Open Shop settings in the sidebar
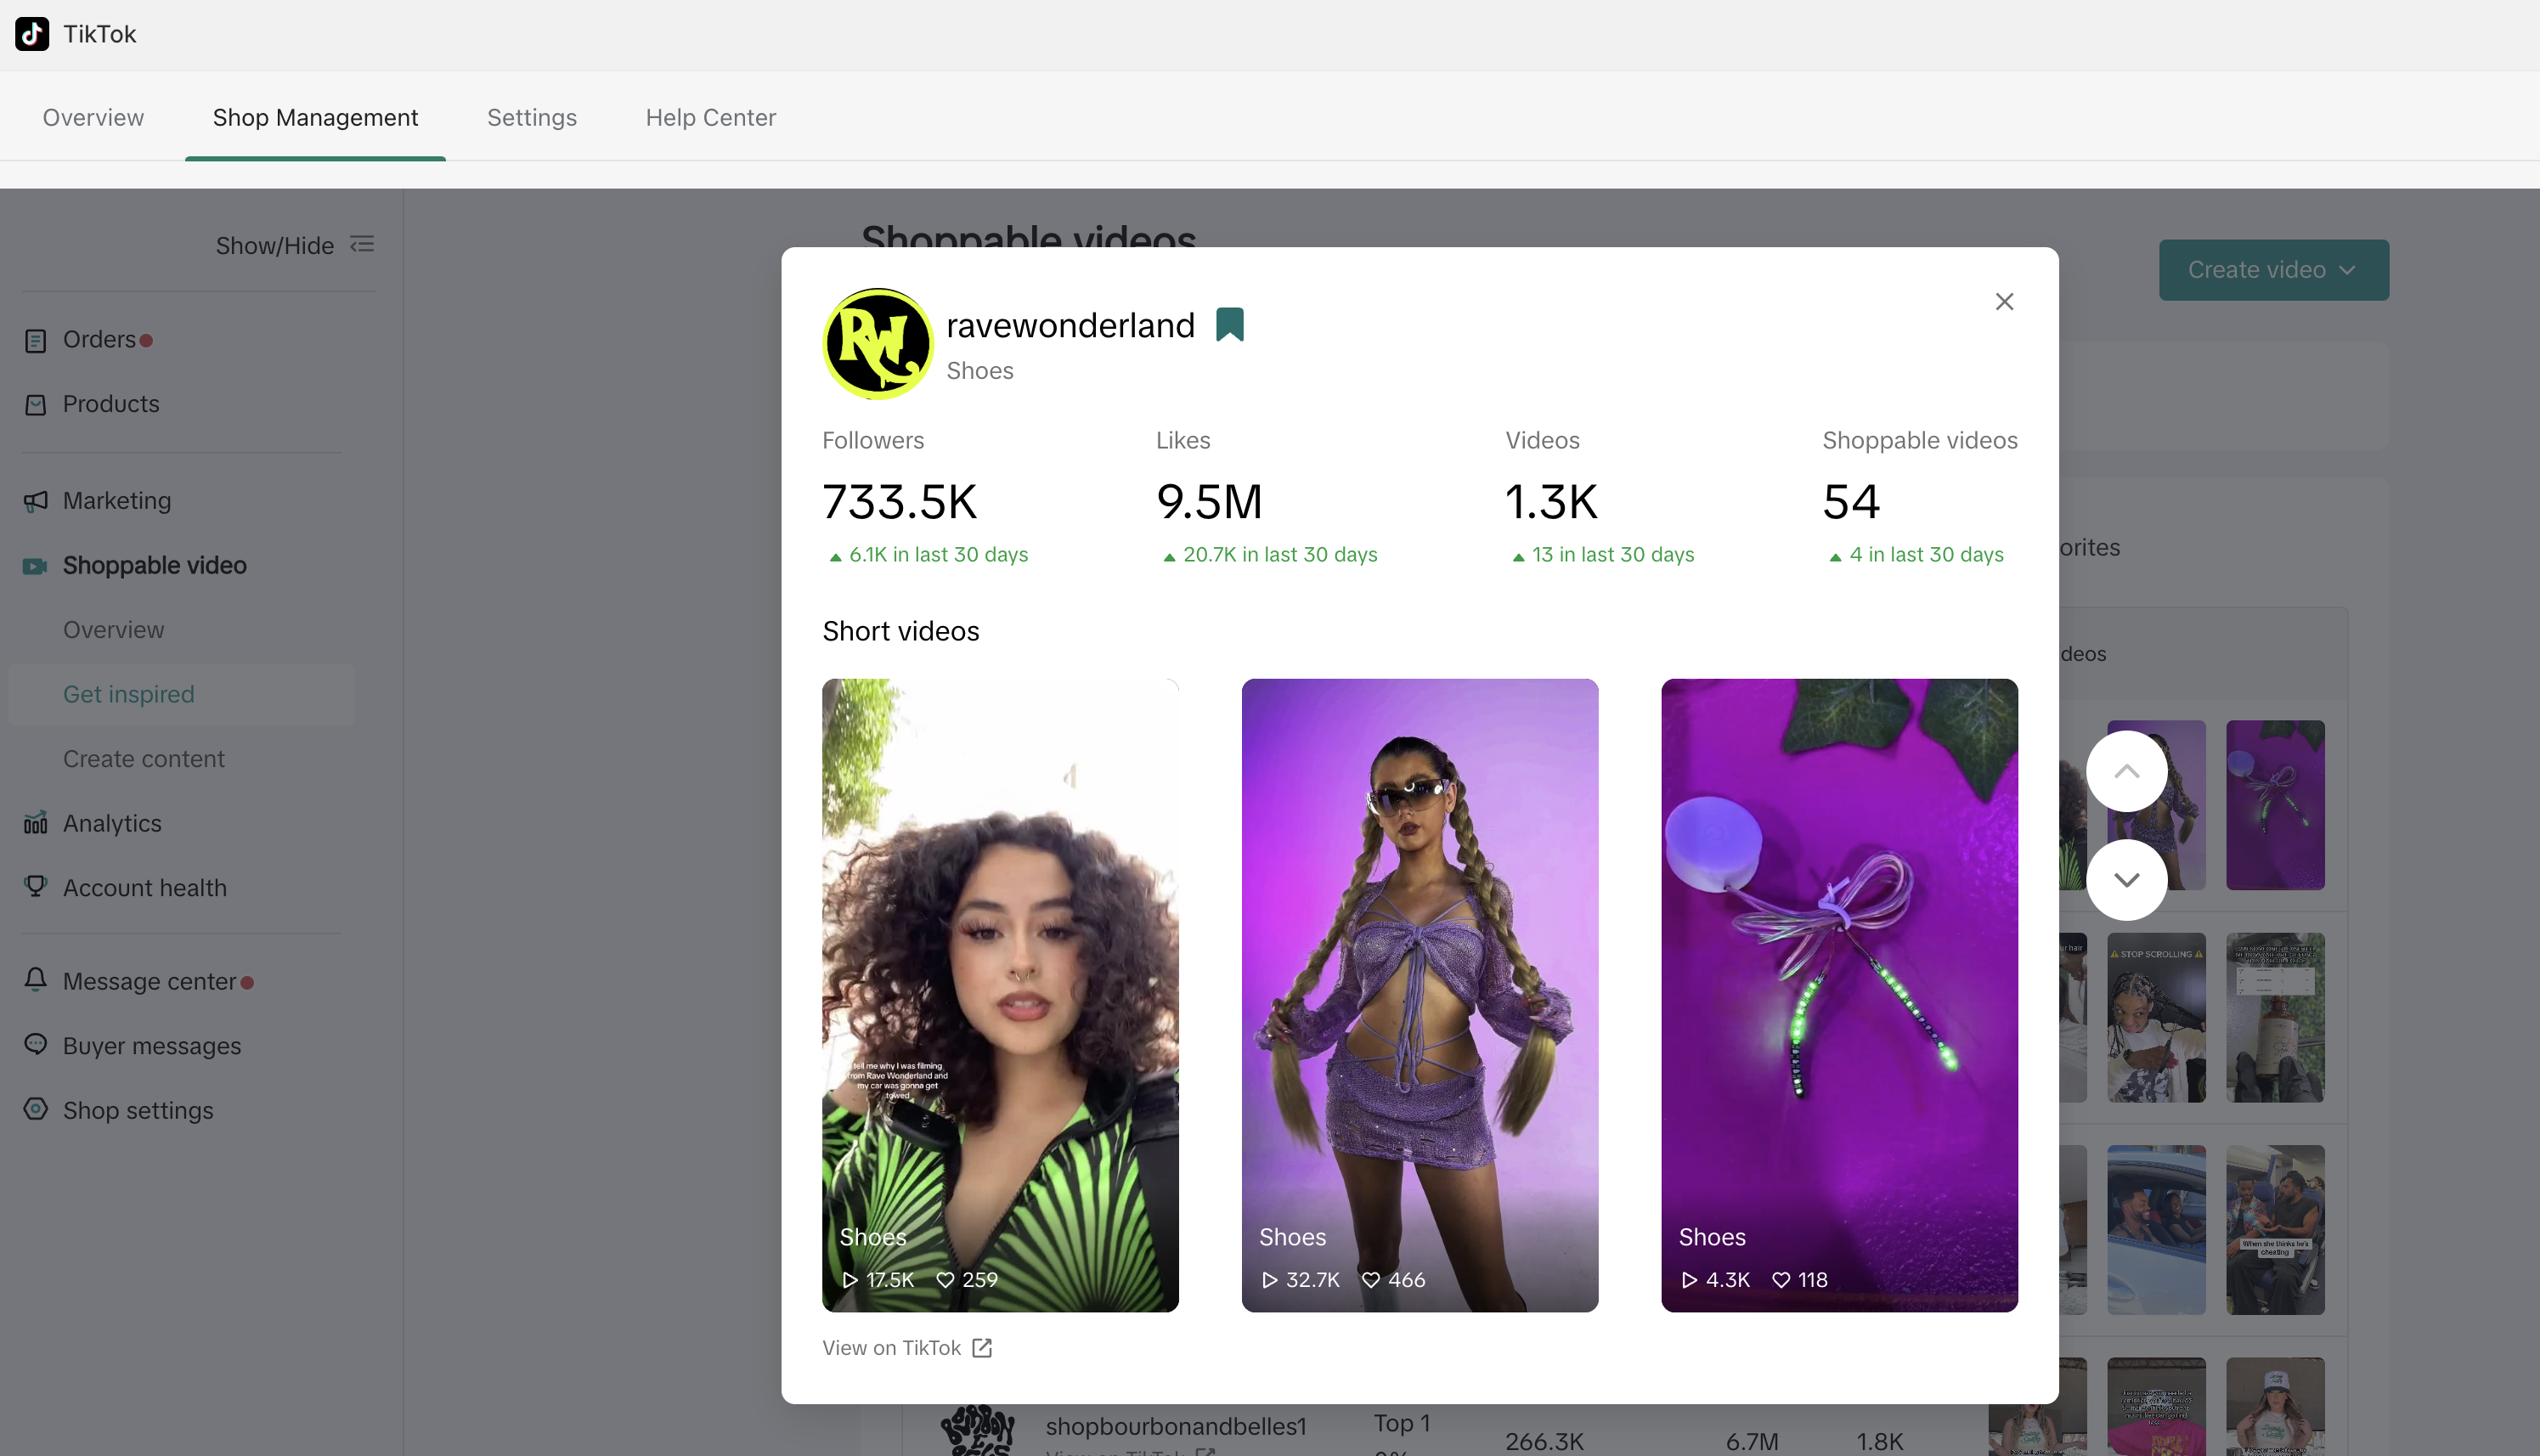 137,1111
